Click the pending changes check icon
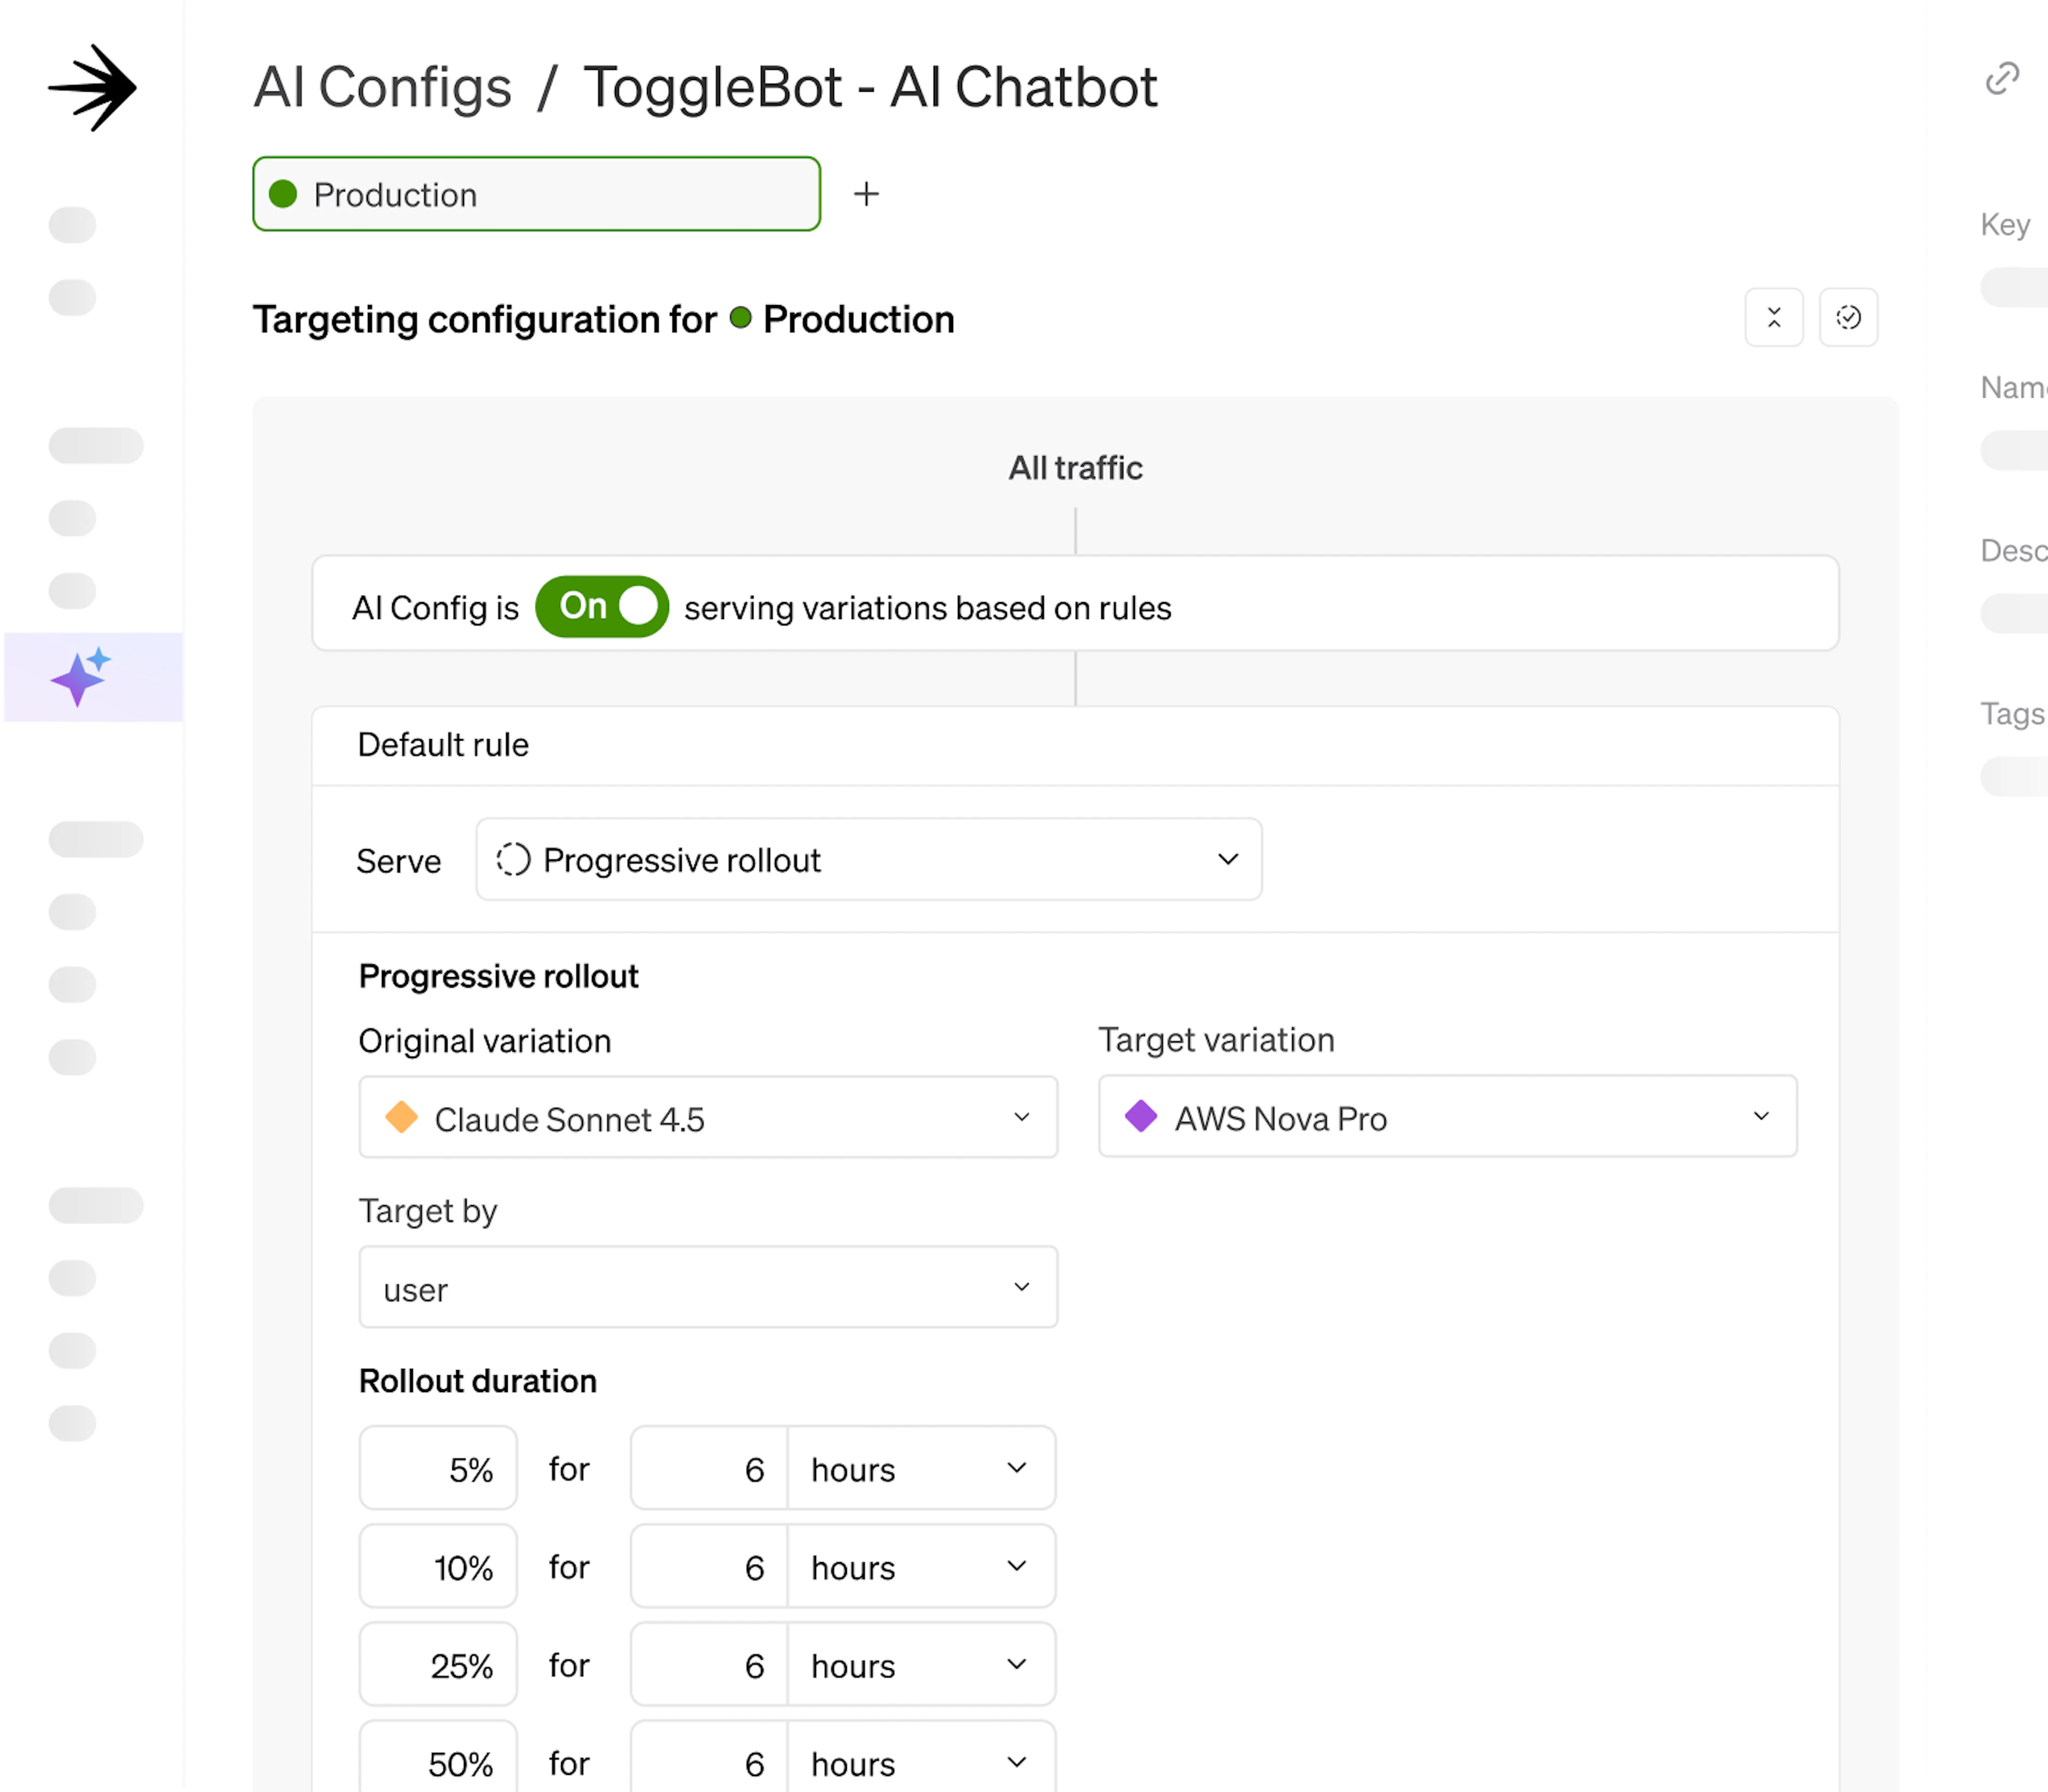This screenshot has width=2048, height=1792. click(1848, 318)
